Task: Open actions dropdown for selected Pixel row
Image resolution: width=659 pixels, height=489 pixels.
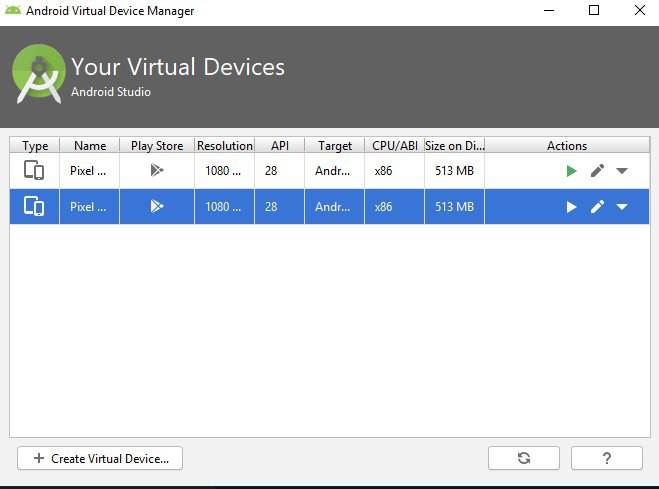Action: (x=622, y=207)
